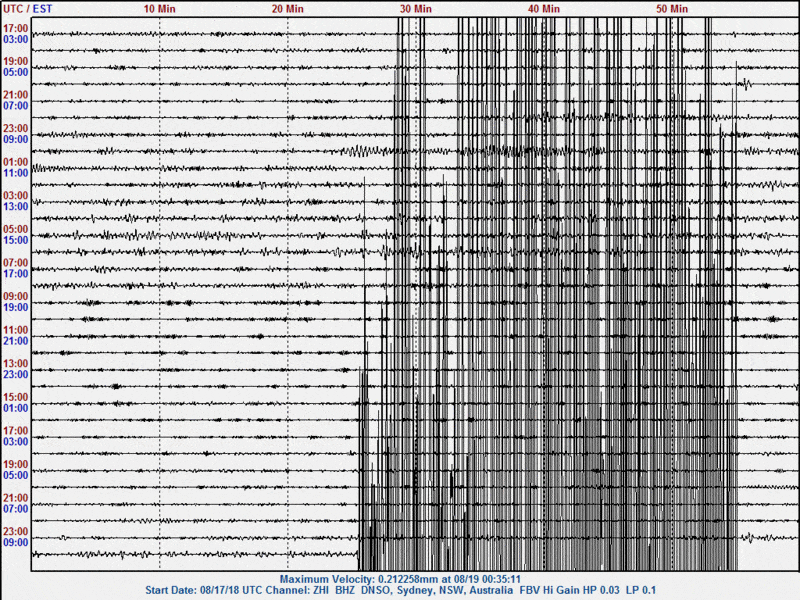Viewport: 800px width, 600px height.
Task: Select the 05:00 UTC row label
Action: [15, 229]
